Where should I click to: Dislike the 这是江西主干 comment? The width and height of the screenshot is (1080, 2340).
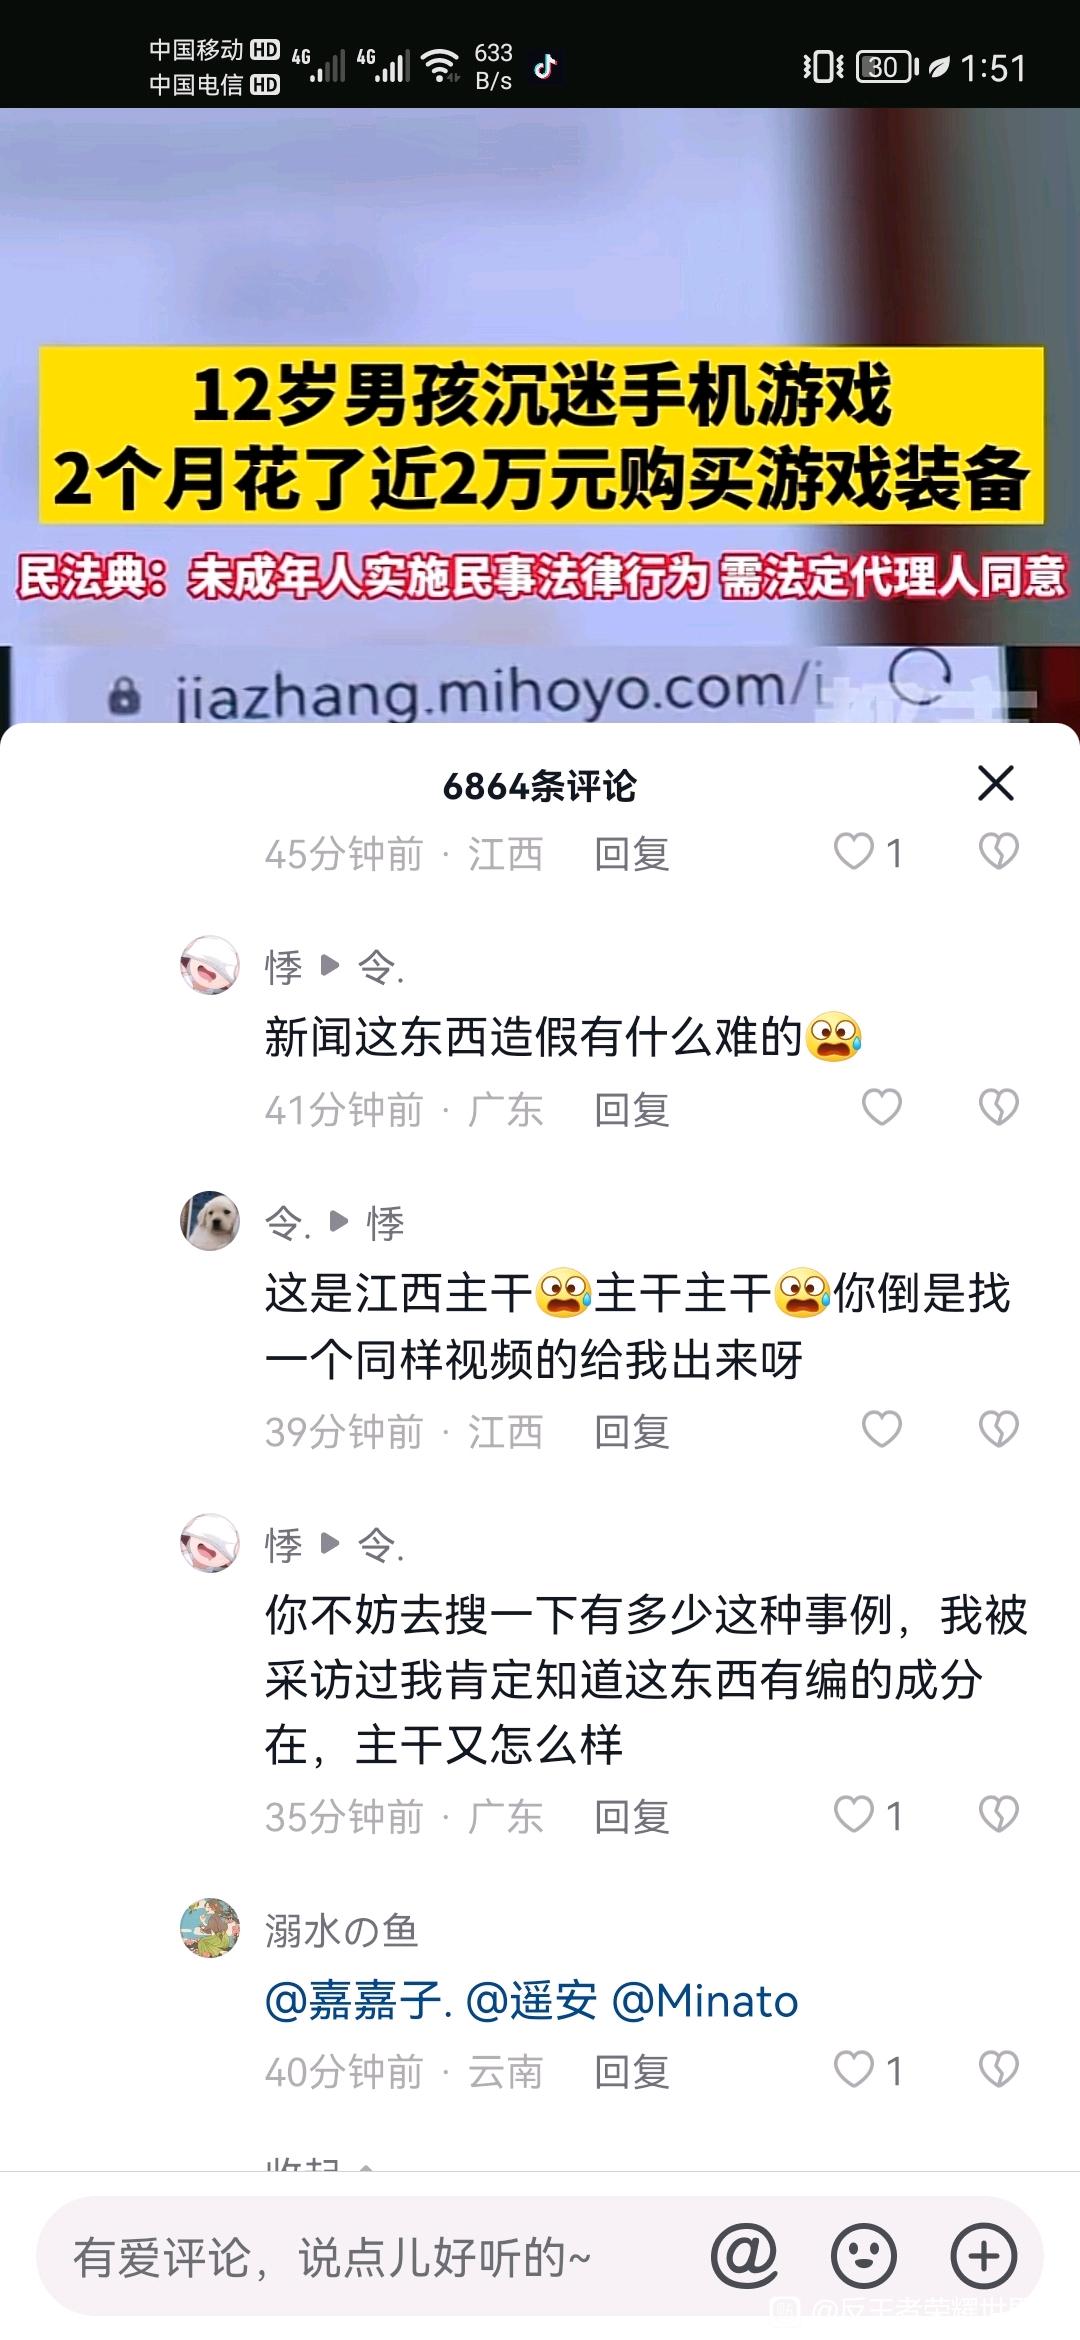[x=998, y=1429]
